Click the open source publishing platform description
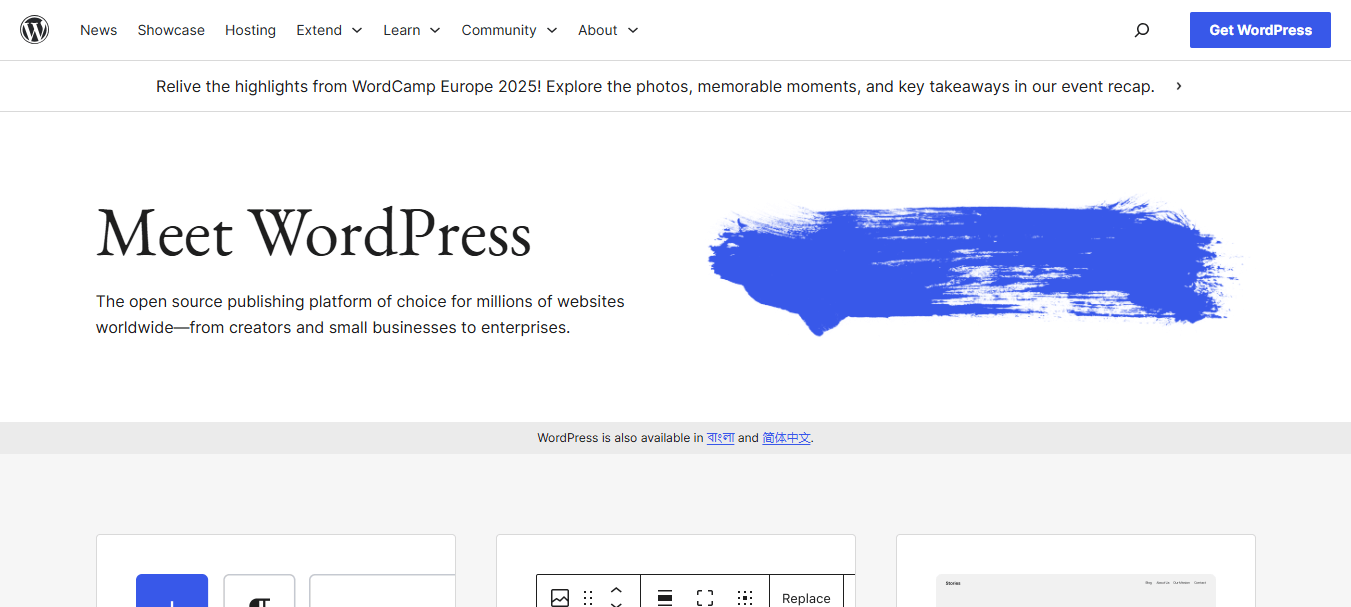 pyautogui.click(x=360, y=314)
